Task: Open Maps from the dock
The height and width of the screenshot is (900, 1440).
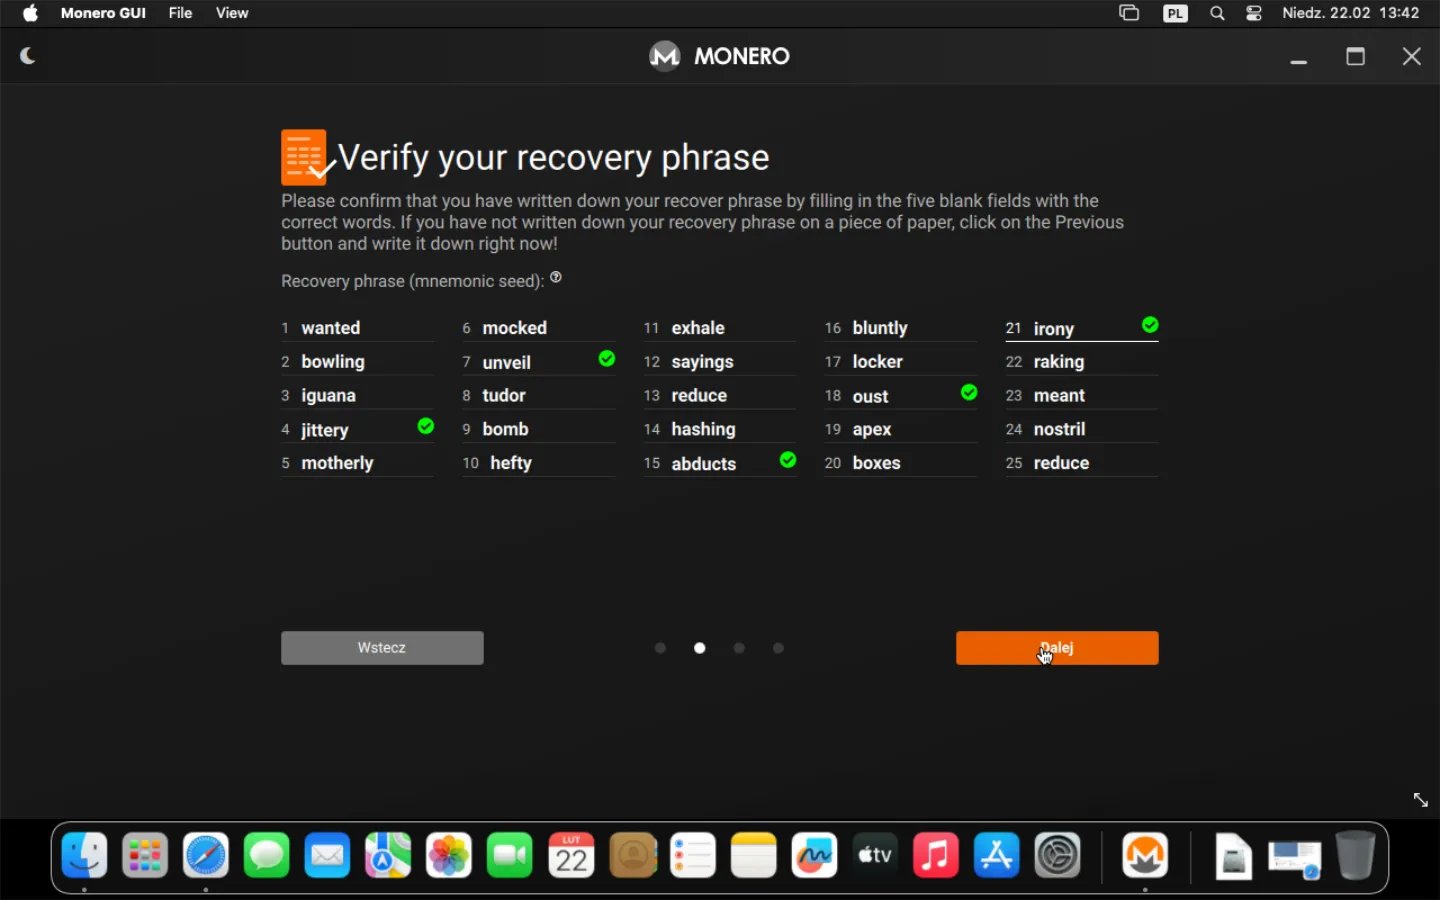Action: tap(388, 856)
